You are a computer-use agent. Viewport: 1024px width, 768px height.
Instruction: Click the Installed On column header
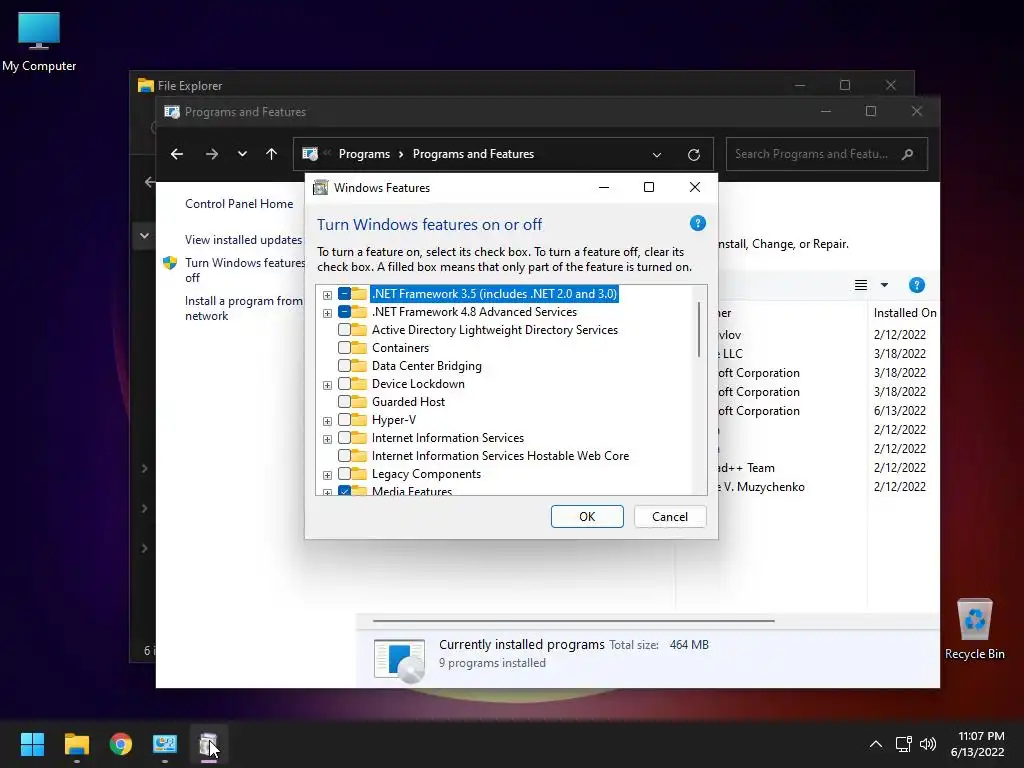click(x=905, y=313)
